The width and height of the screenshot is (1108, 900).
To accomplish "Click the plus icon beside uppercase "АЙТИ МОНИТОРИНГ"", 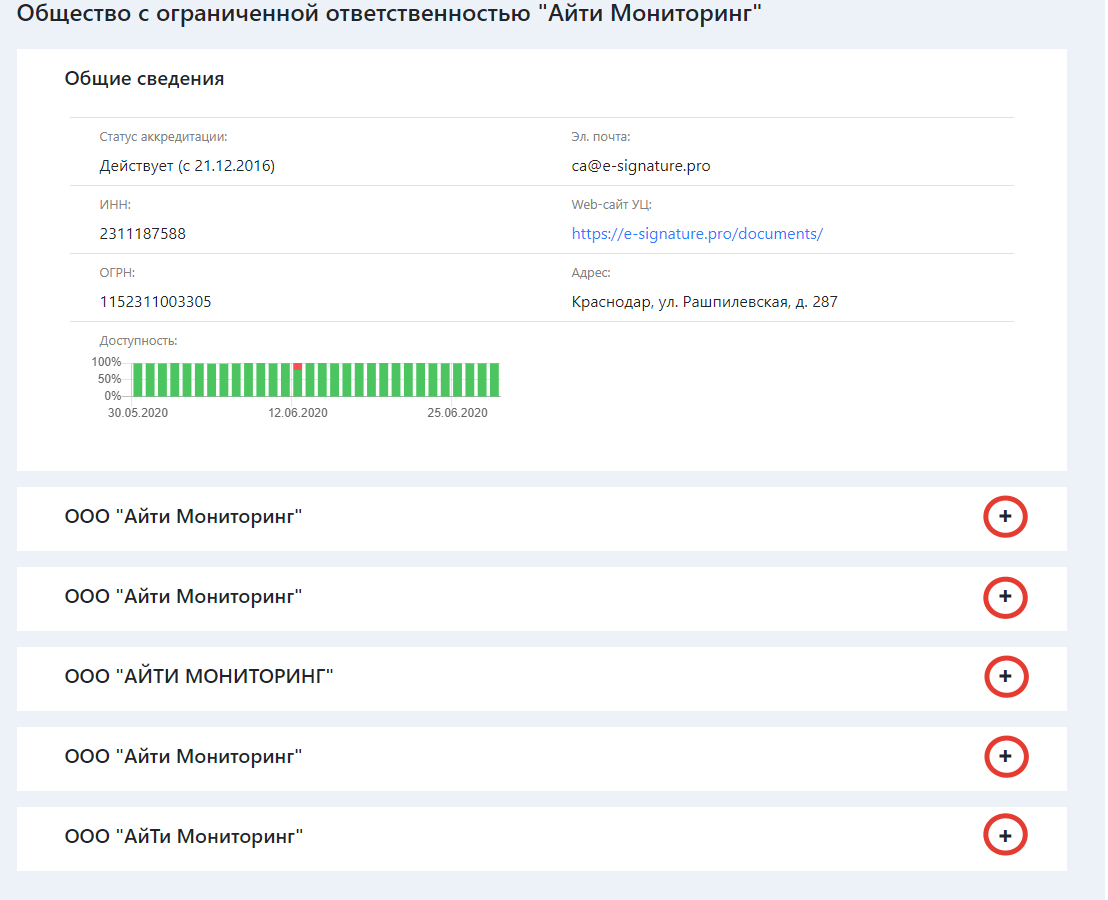I will (x=1005, y=677).
